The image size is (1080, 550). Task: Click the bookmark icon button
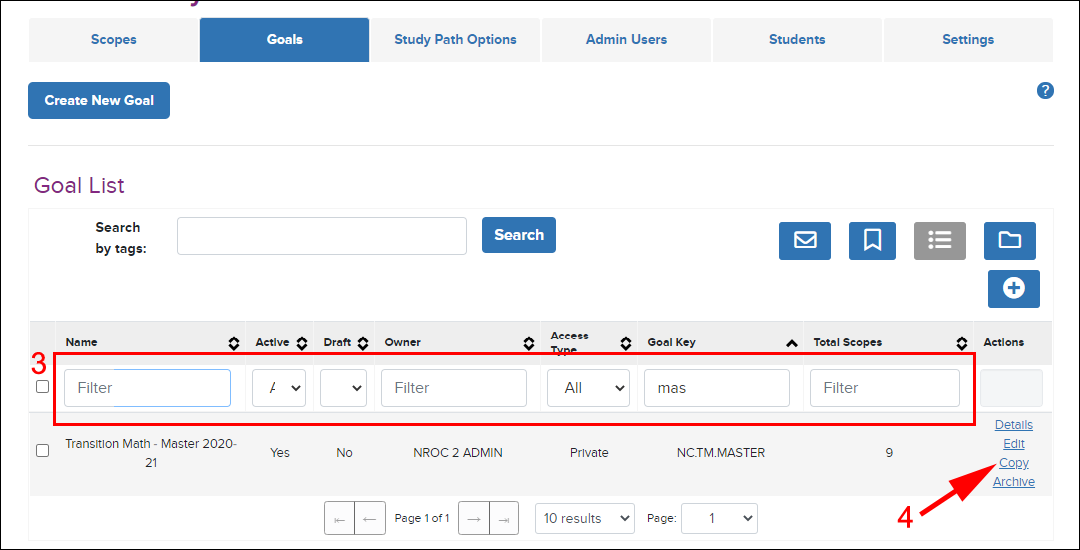point(872,241)
